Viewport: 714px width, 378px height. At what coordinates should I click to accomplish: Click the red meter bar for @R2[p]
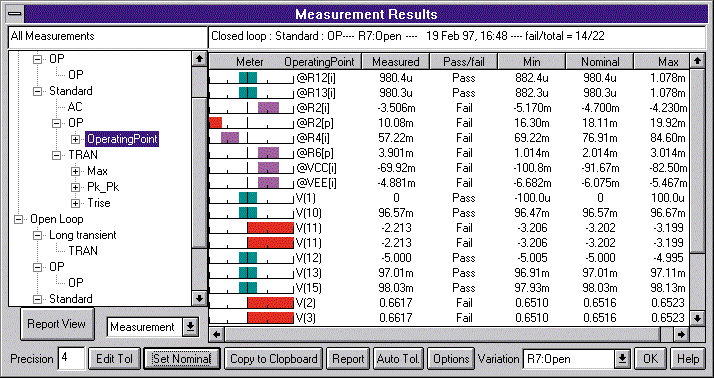pos(215,122)
